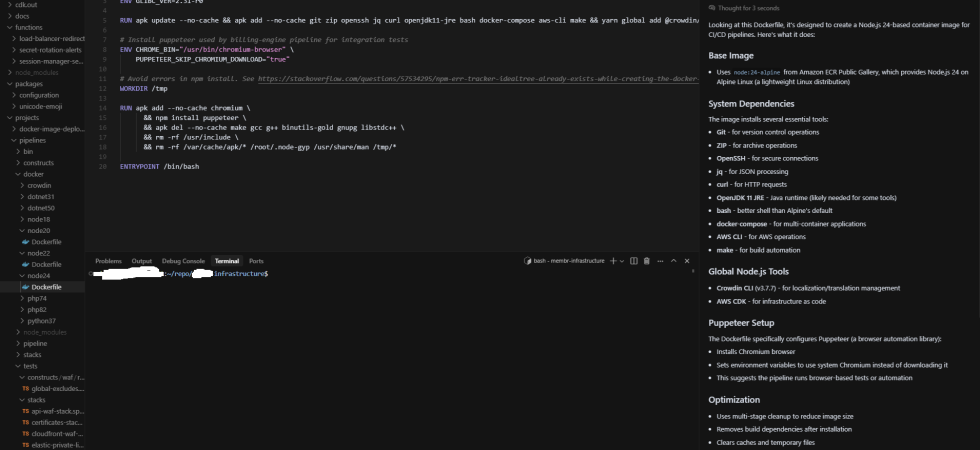Screen dimensions: 980x450
Task: Click the Split Terminal icon
Action: pyautogui.click(x=634, y=261)
